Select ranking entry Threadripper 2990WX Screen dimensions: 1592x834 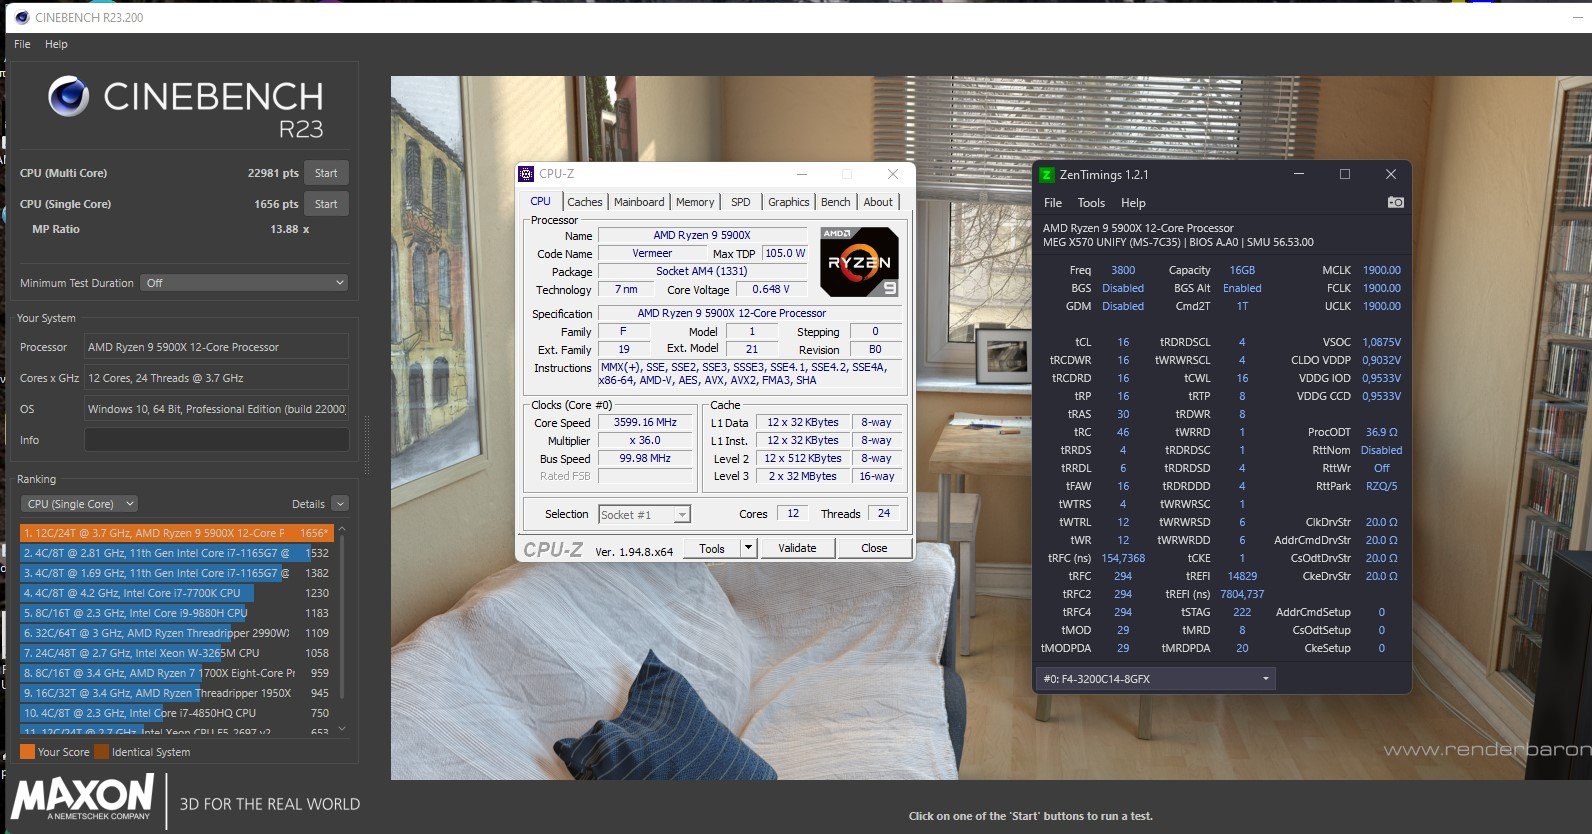pyautogui.click(x=176, y=633)
